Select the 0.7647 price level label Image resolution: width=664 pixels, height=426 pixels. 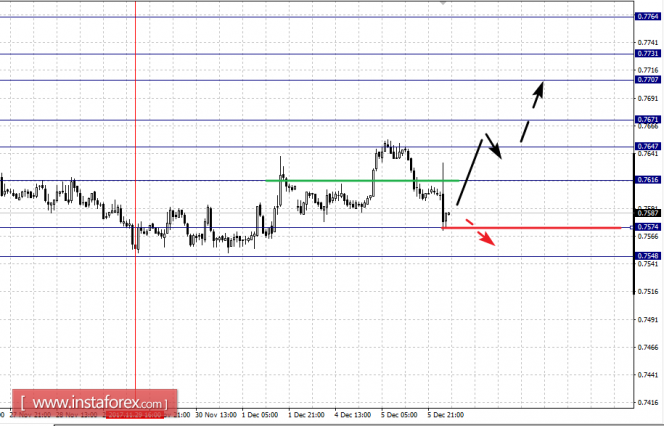pos(648,147)
